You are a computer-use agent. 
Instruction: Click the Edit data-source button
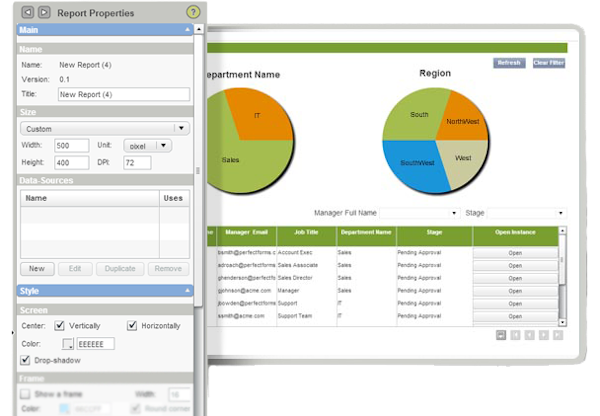click(x=75, y=269)
